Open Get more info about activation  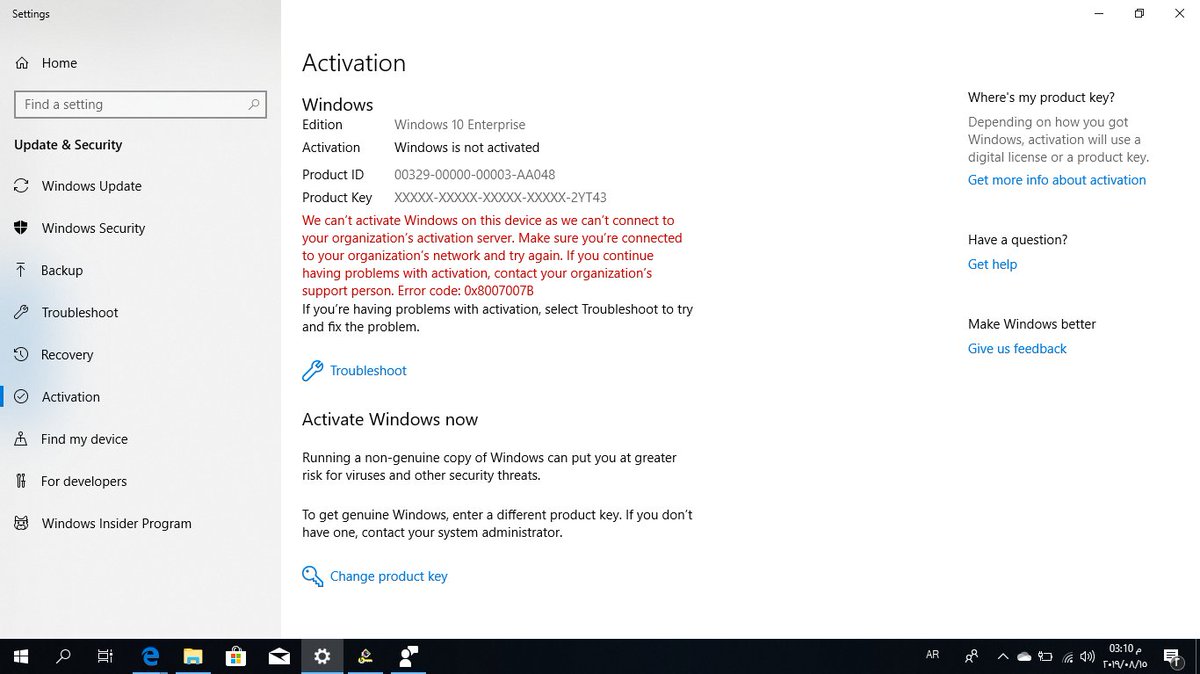click(1057, 180)
